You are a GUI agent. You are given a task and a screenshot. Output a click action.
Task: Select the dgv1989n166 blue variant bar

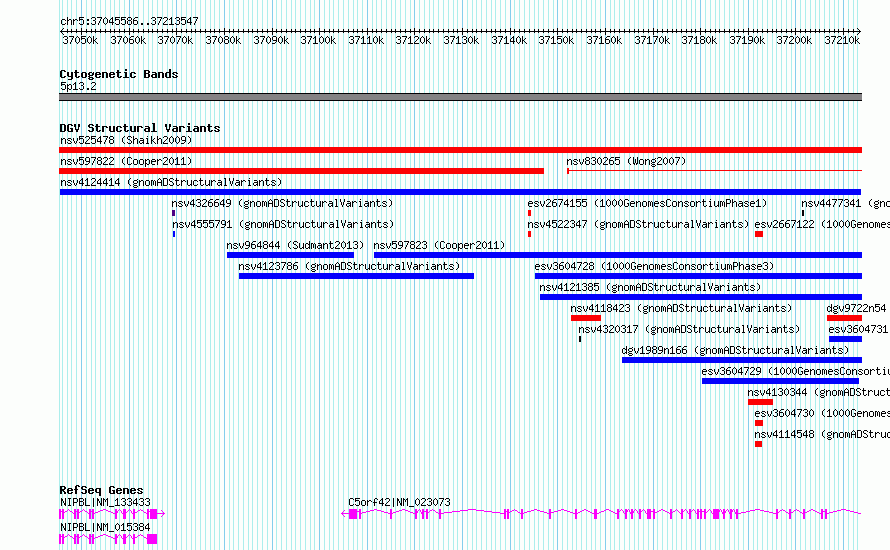pos(742,360)
